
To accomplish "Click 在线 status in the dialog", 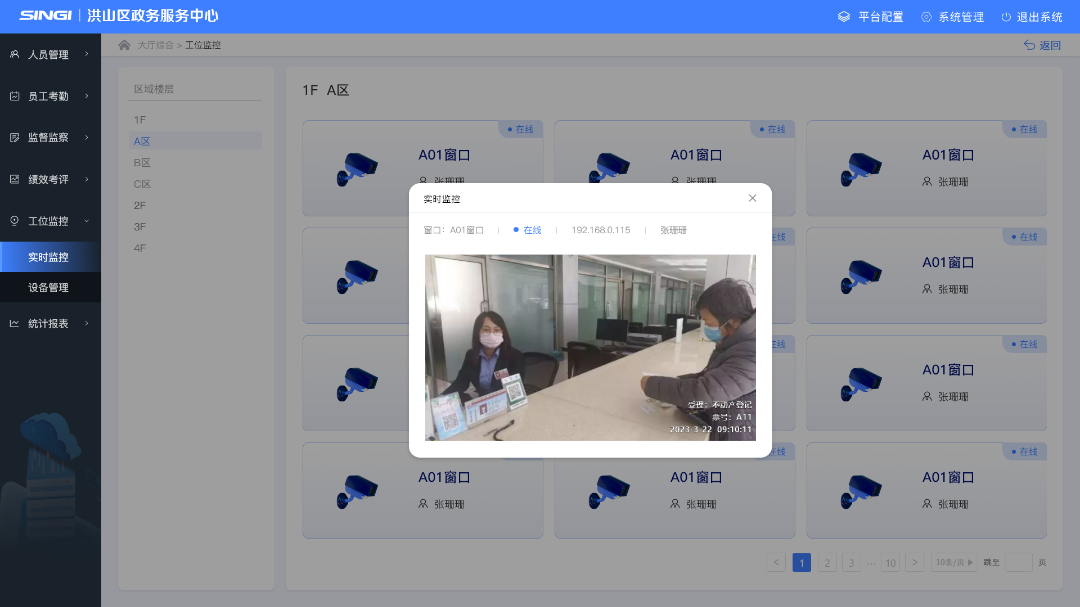I will click(528, 230).
